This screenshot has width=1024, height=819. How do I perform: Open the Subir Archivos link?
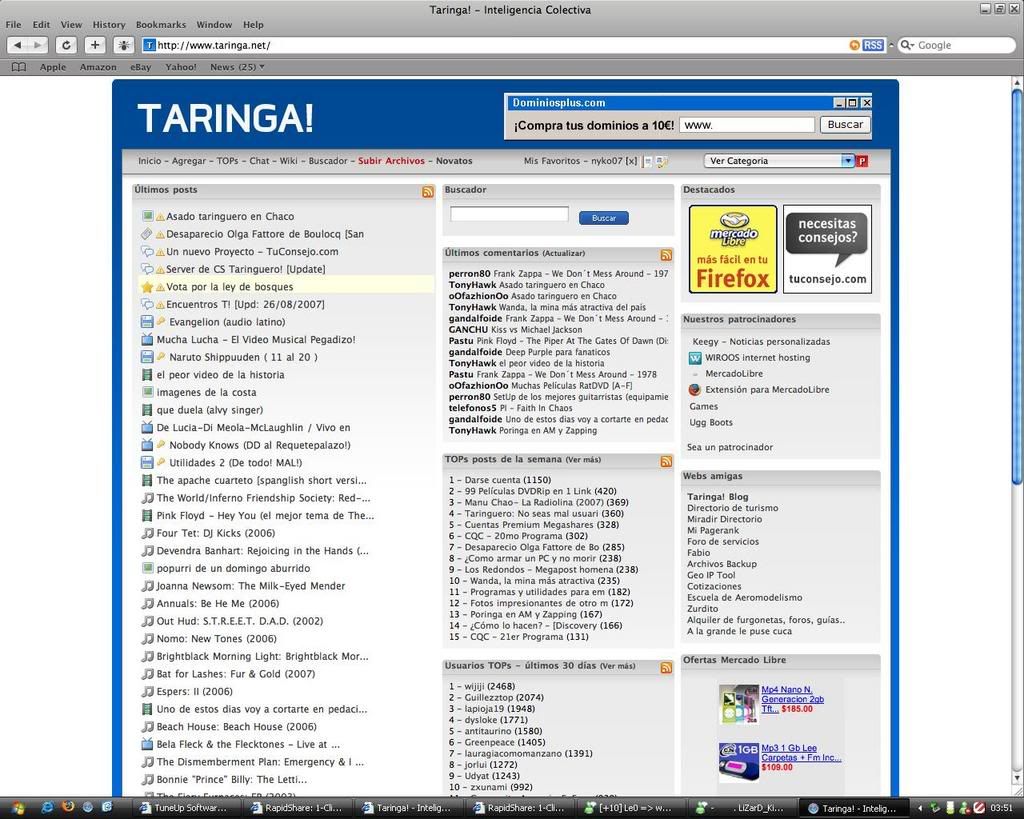[x=391, y=161]
